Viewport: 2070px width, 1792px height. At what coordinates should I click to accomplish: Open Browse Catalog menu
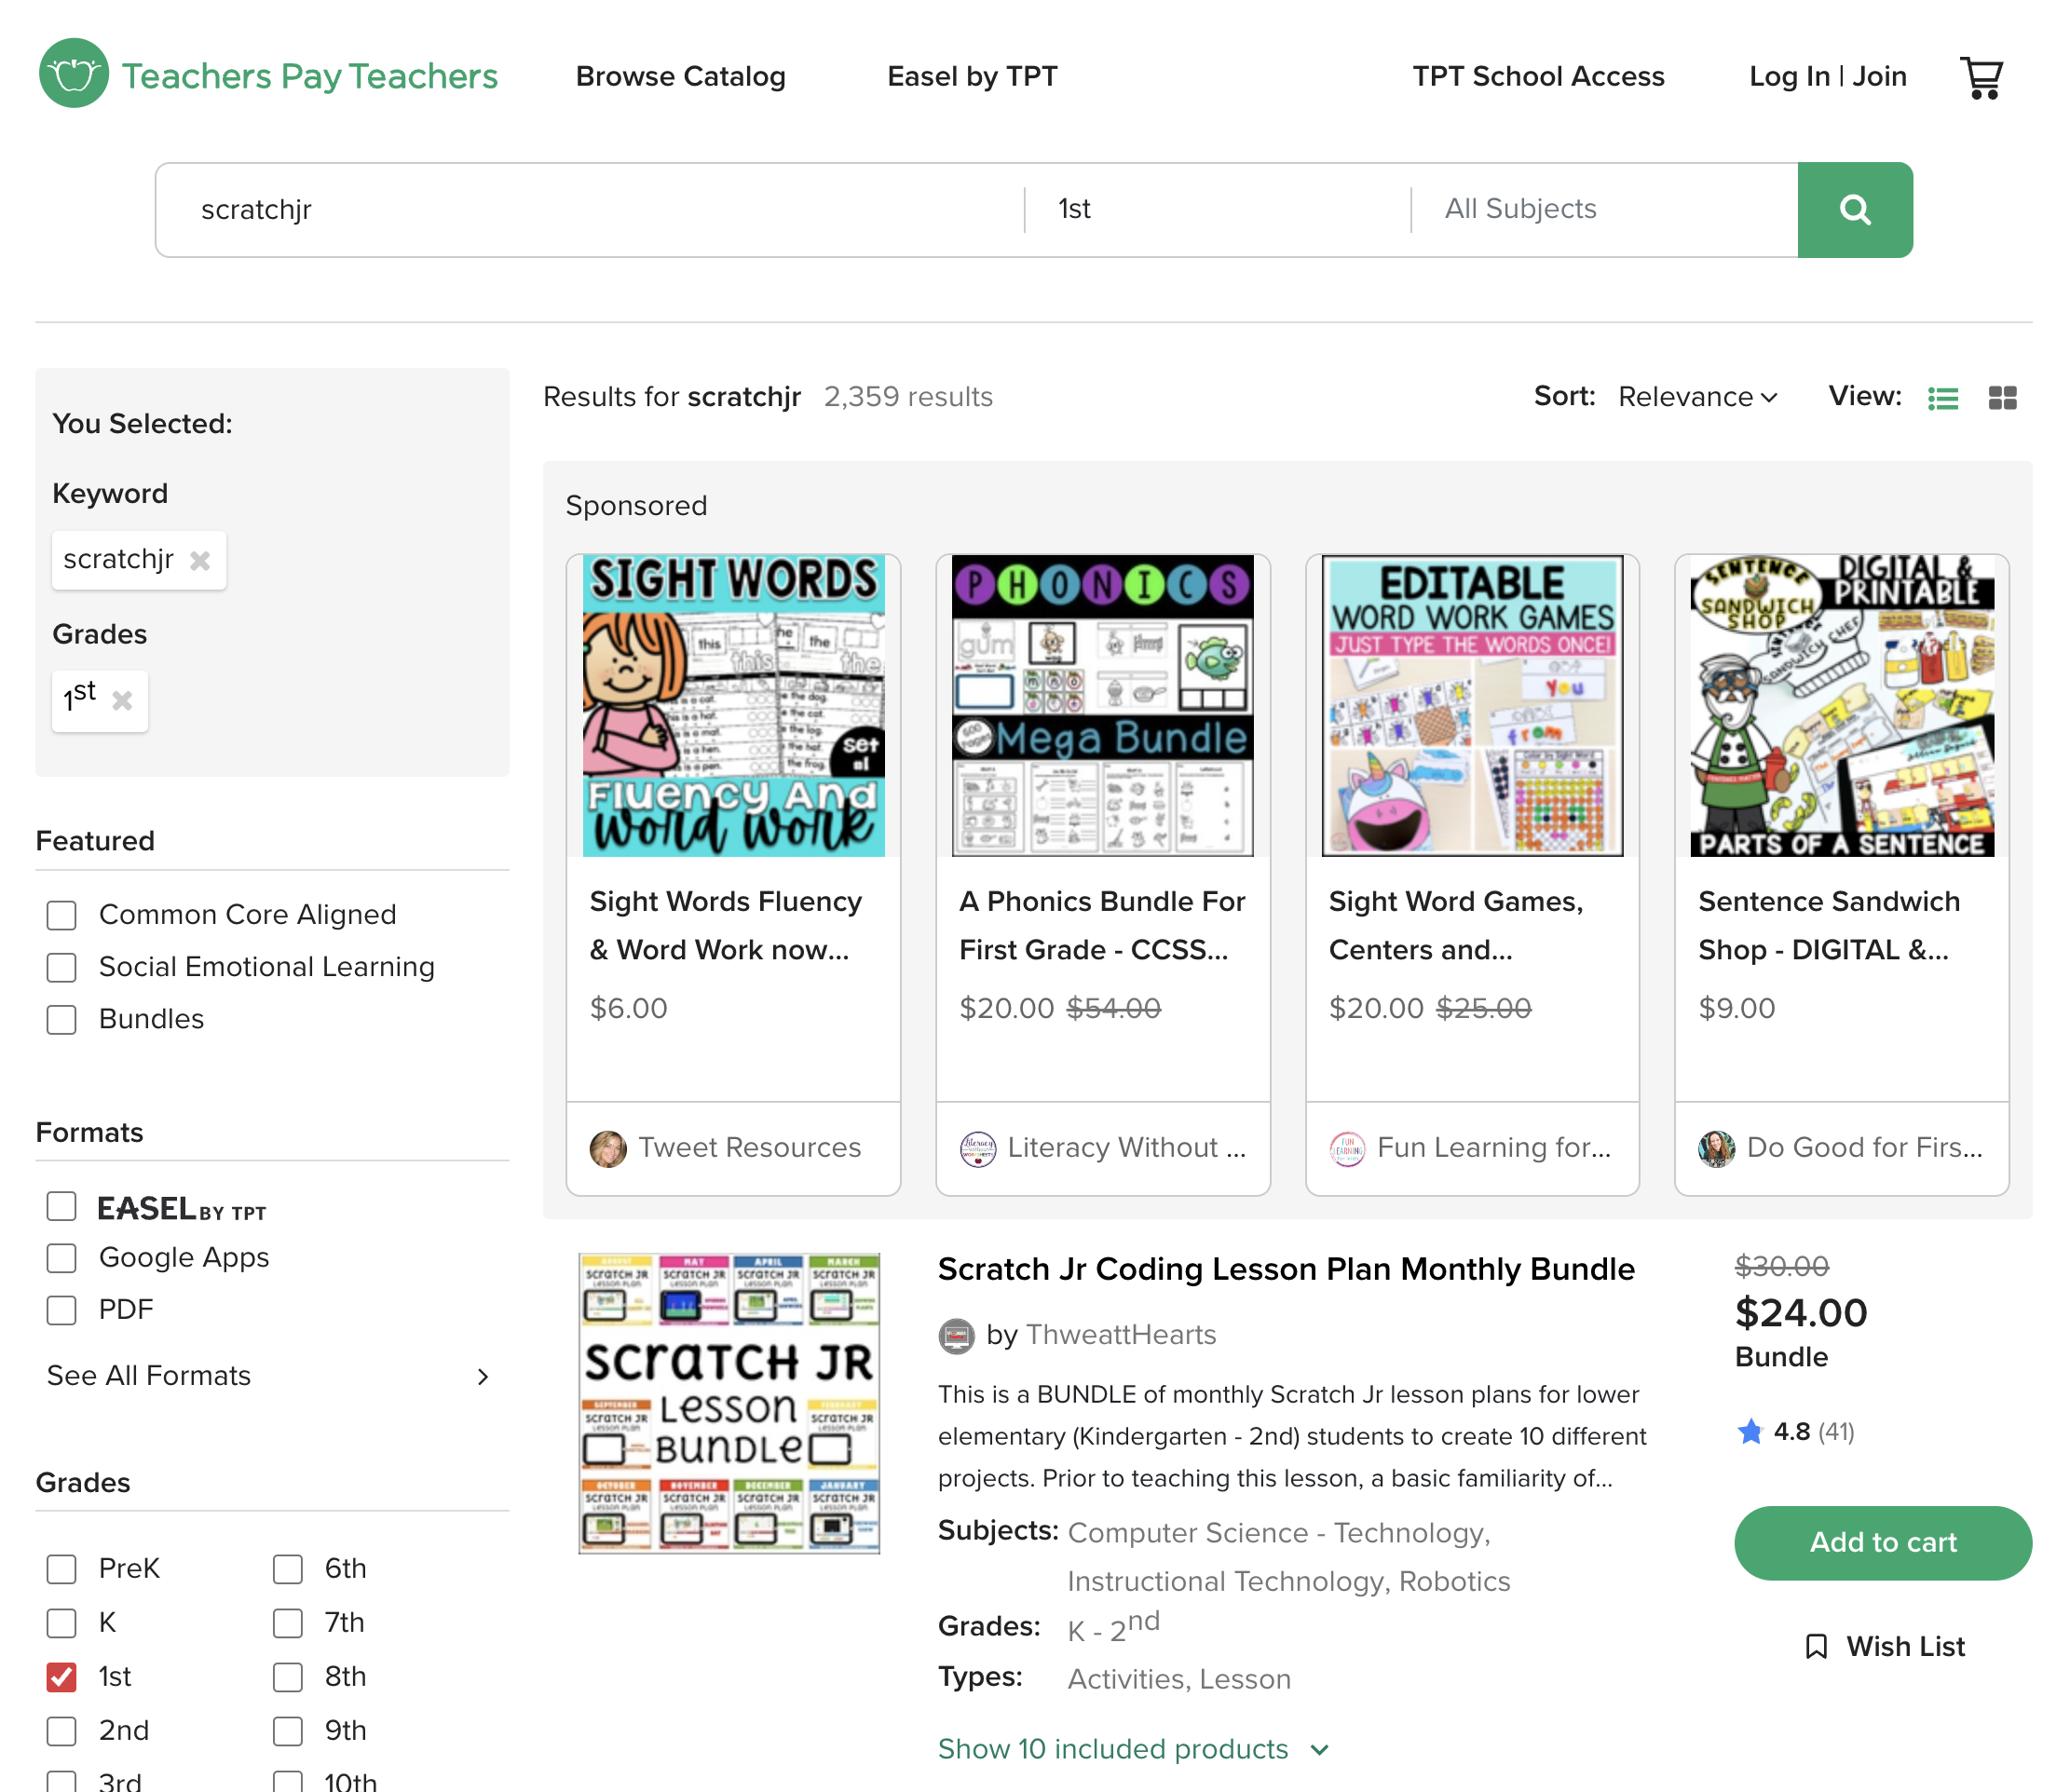coord(680,76)
